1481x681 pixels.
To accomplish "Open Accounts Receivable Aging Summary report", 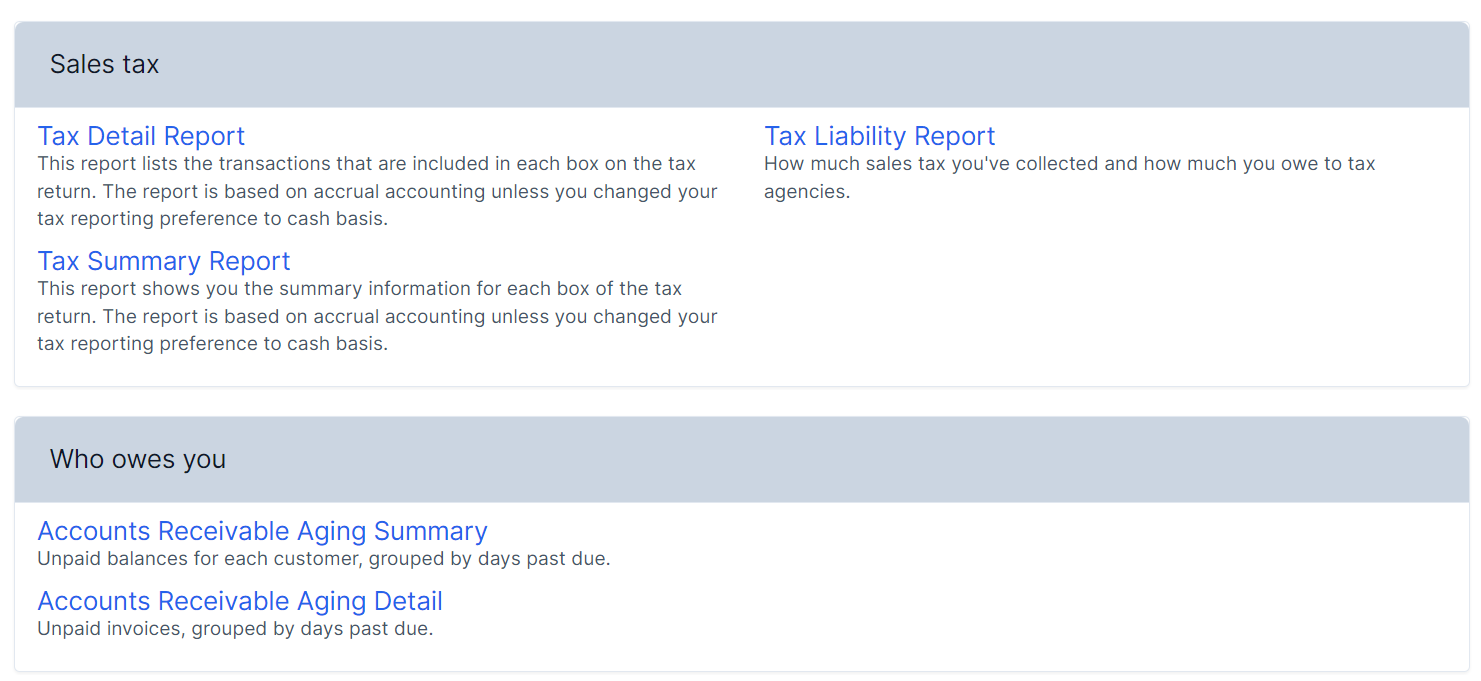I will (x=262, y=531).
